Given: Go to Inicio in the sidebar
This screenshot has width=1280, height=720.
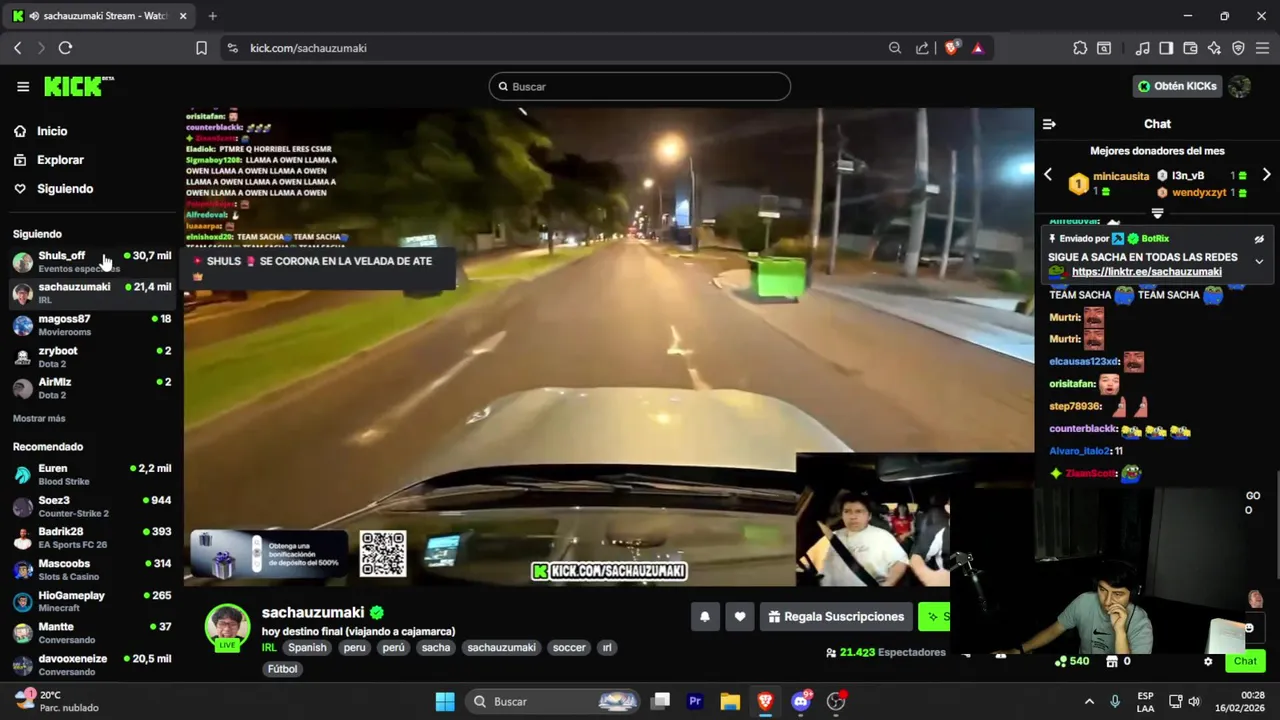Looking at the screenshot, I should click(52, 131).
